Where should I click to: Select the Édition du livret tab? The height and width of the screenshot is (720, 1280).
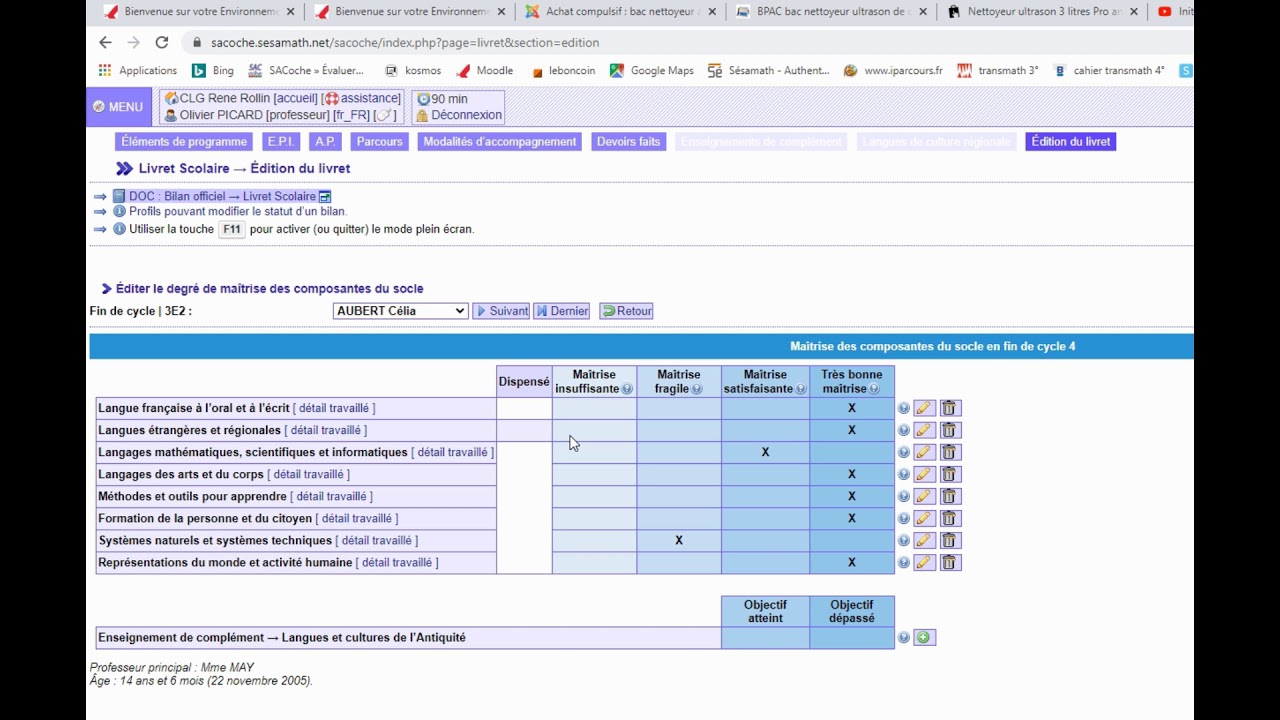click(1071, 142)
